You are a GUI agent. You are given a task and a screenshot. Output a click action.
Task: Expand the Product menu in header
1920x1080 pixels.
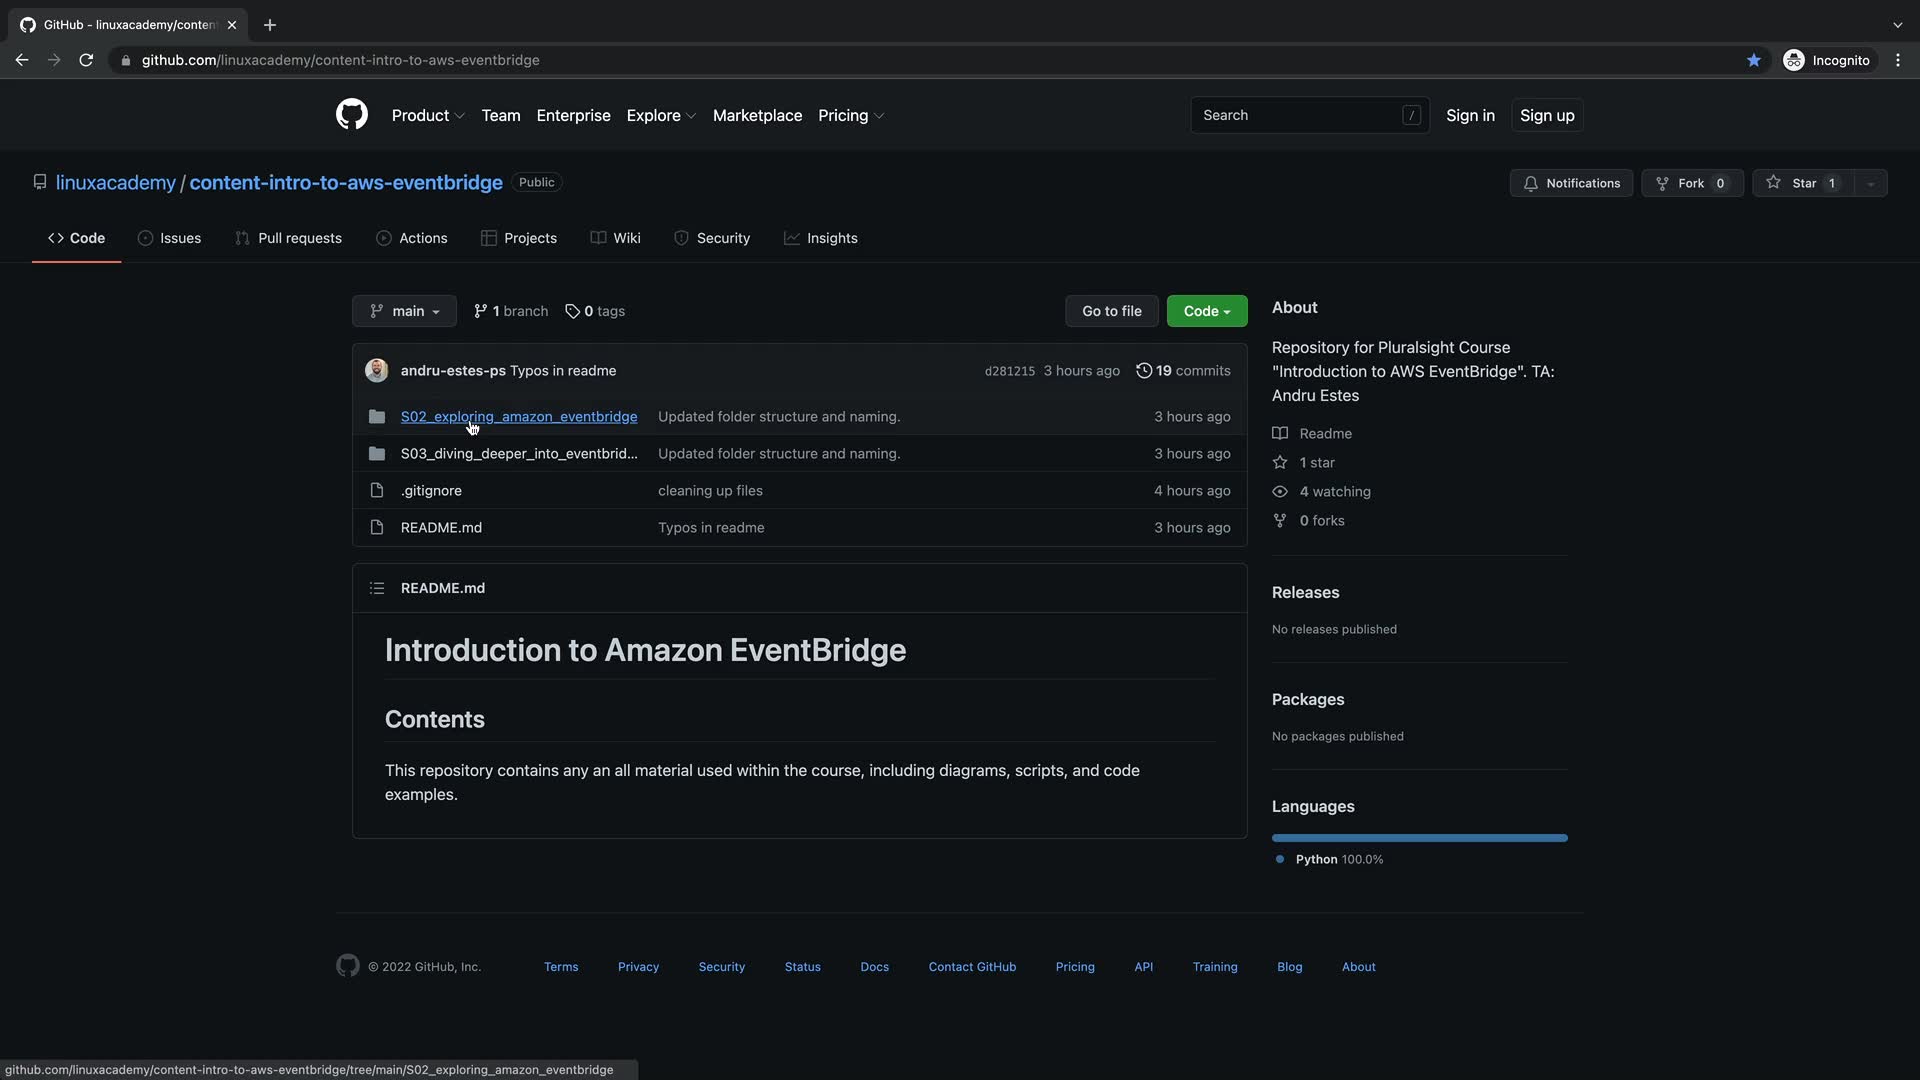click(427, 116)
